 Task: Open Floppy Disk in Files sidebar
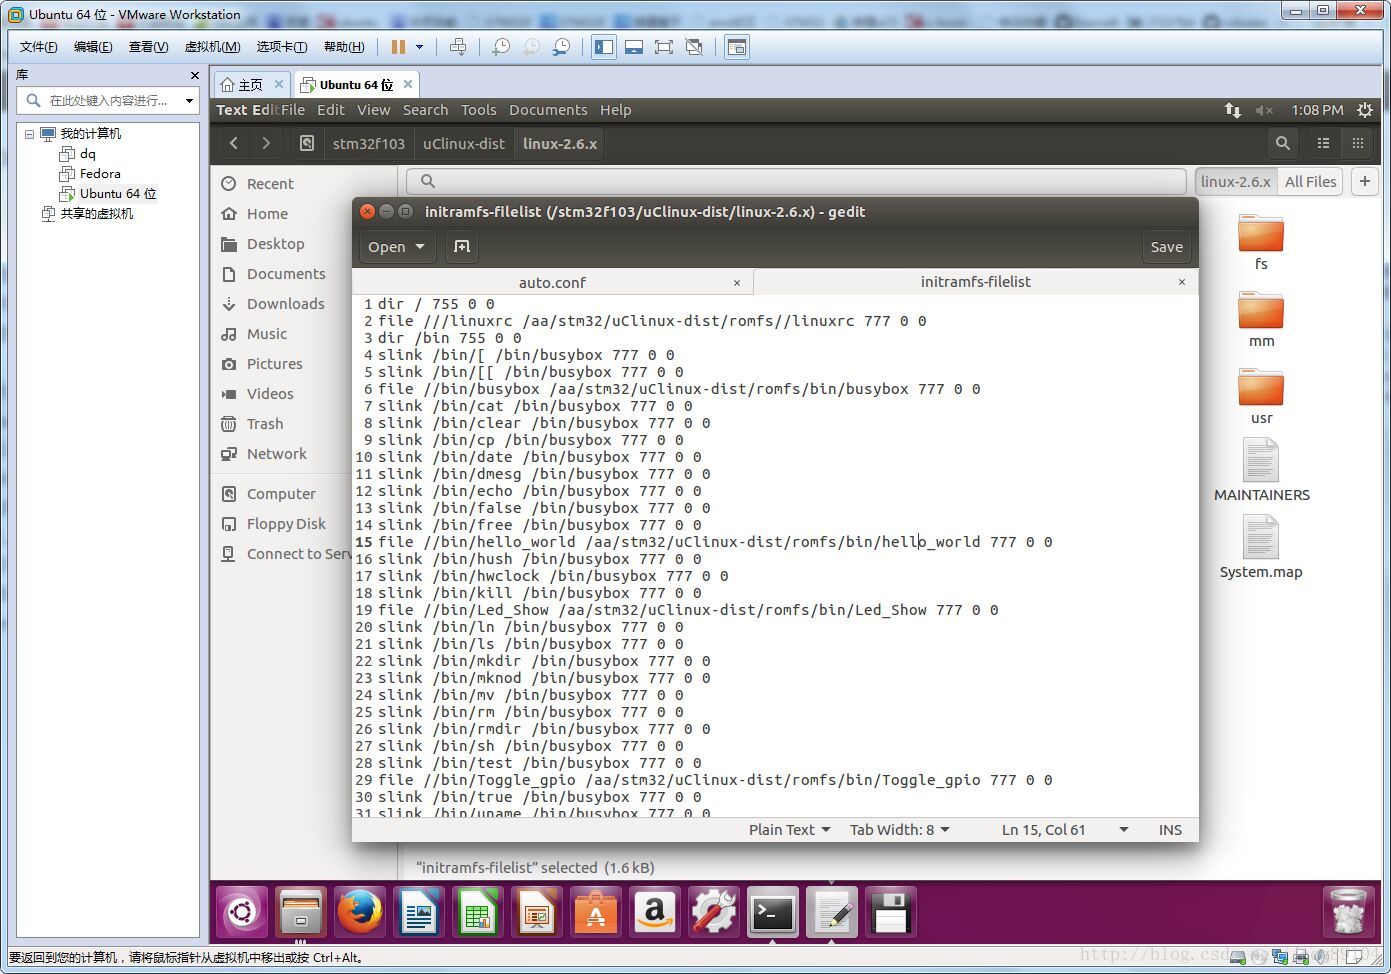point(286,524)
